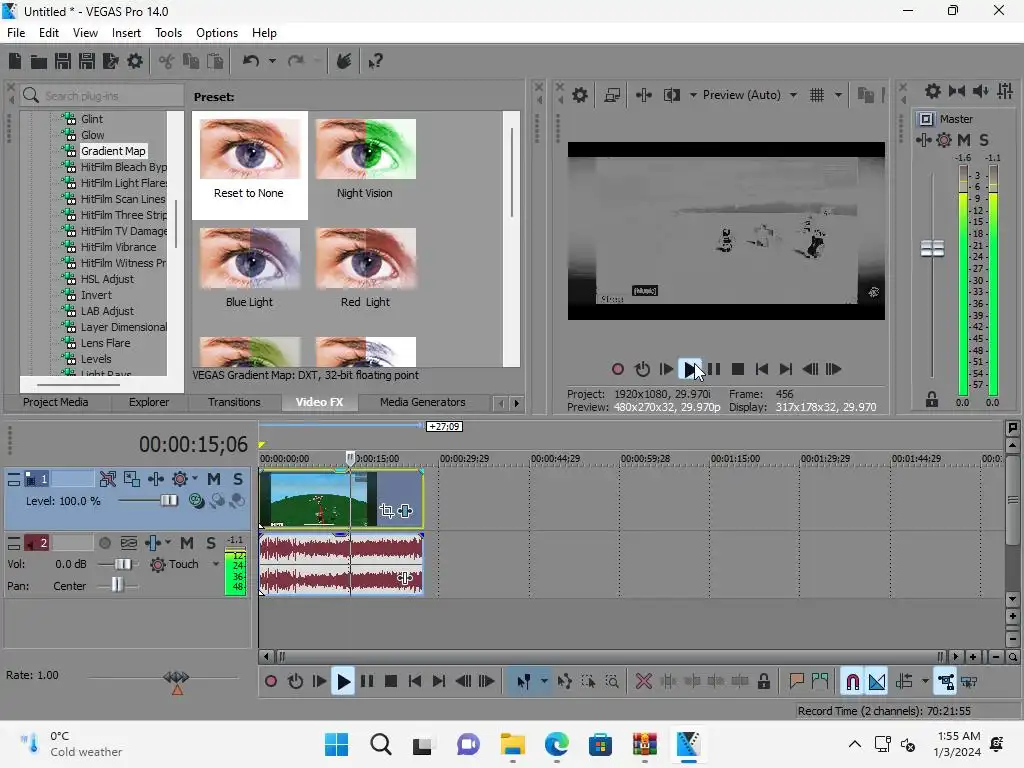1024x768 pixels.
Task: Open the File menu
Action: coord(16,33)
